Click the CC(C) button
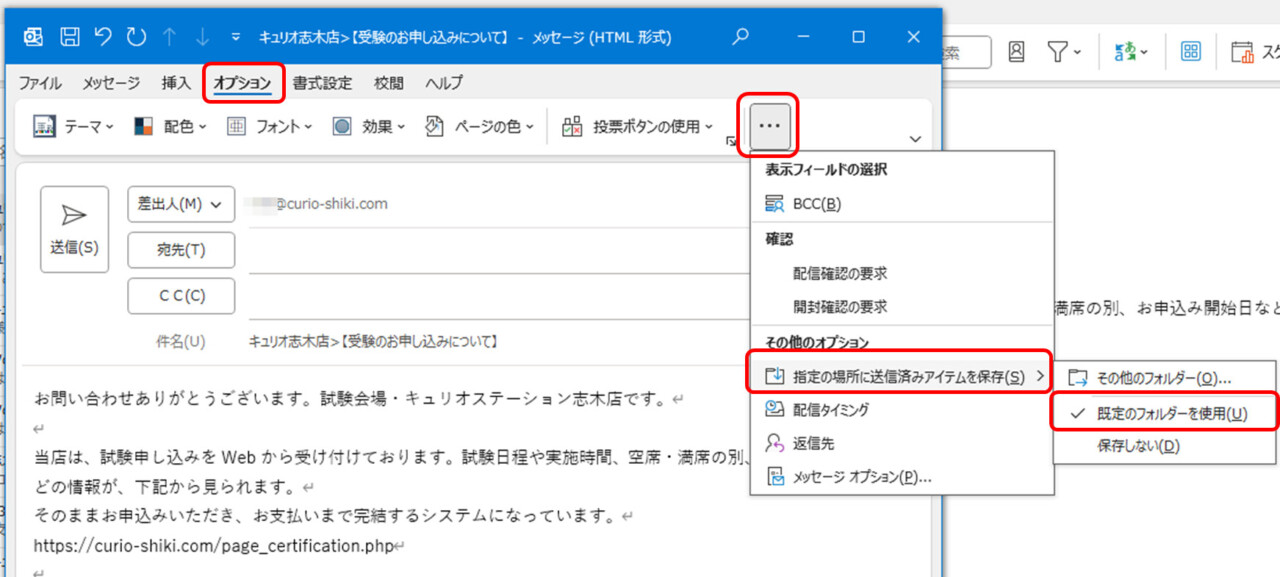The width and height of the screenshot is (1280, 577). pos(181,296)
